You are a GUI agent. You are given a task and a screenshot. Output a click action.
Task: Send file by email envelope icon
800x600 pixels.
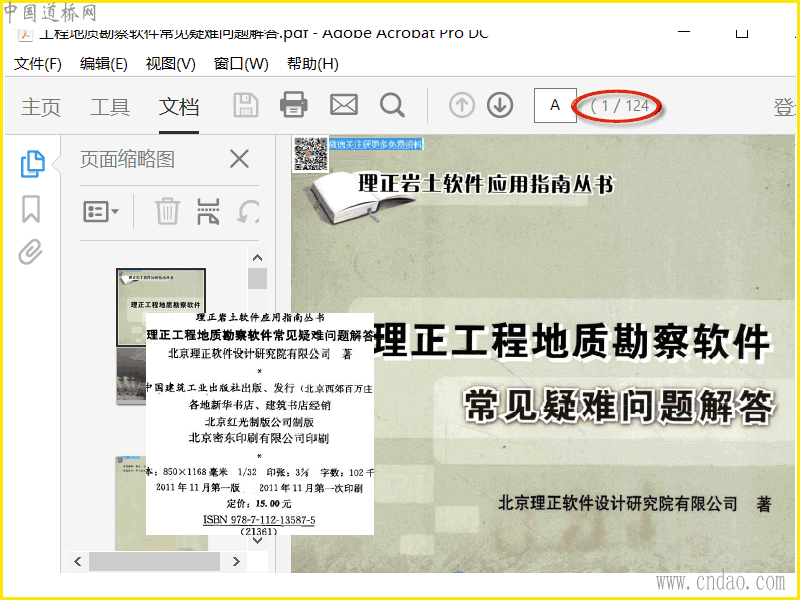click(x=344, y=105)
